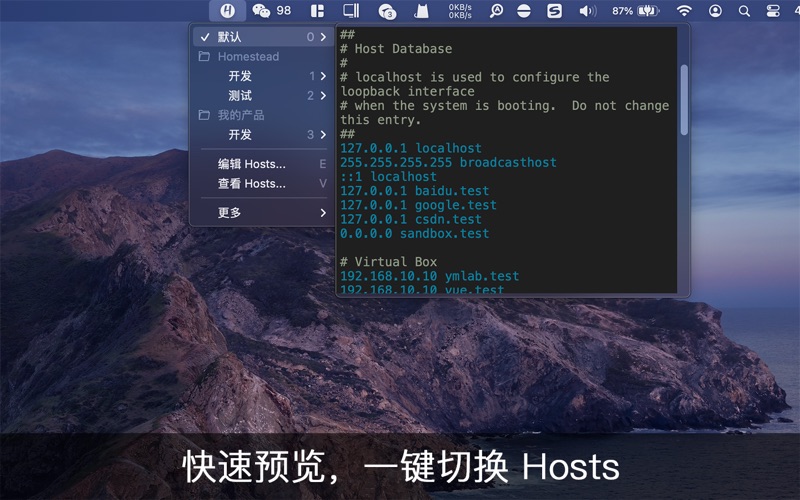Click the 我的产品 folder icon
800x500 pixels.
point(204,115)
